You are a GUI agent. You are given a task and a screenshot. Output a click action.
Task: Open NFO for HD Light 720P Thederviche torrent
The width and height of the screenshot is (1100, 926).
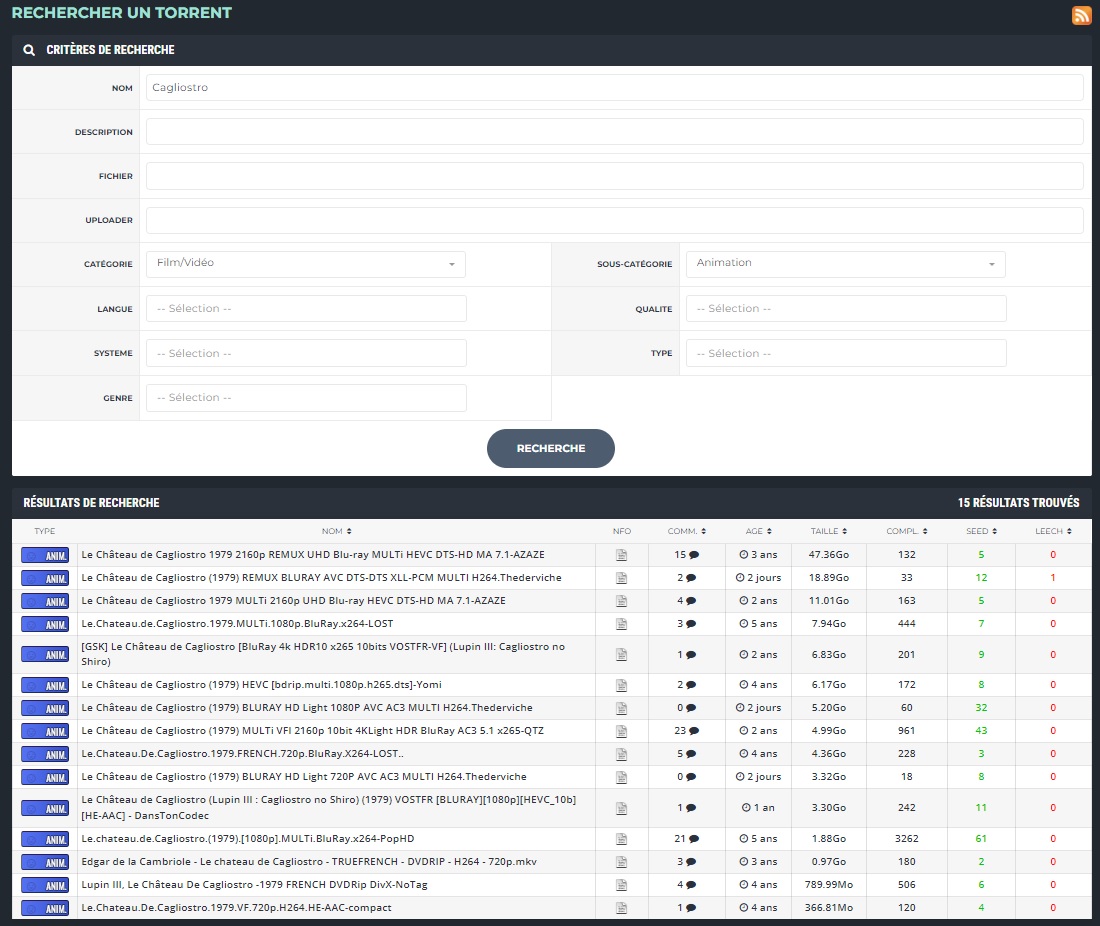point(622,777)
